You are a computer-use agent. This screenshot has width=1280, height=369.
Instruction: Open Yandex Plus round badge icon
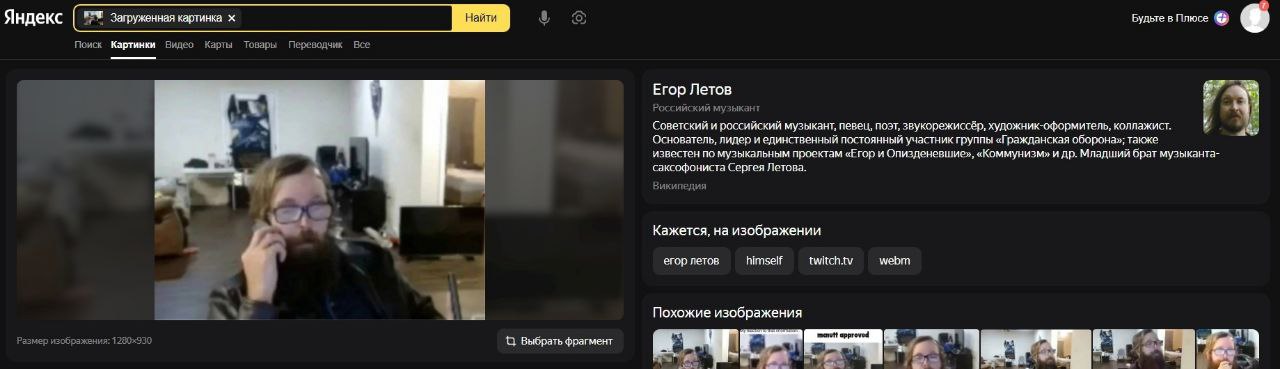(x=1221, y=18)
